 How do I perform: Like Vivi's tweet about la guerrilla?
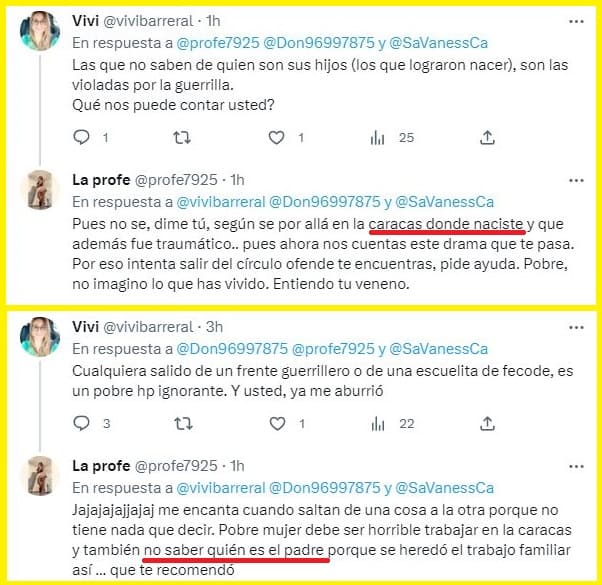tap(276, 137)
